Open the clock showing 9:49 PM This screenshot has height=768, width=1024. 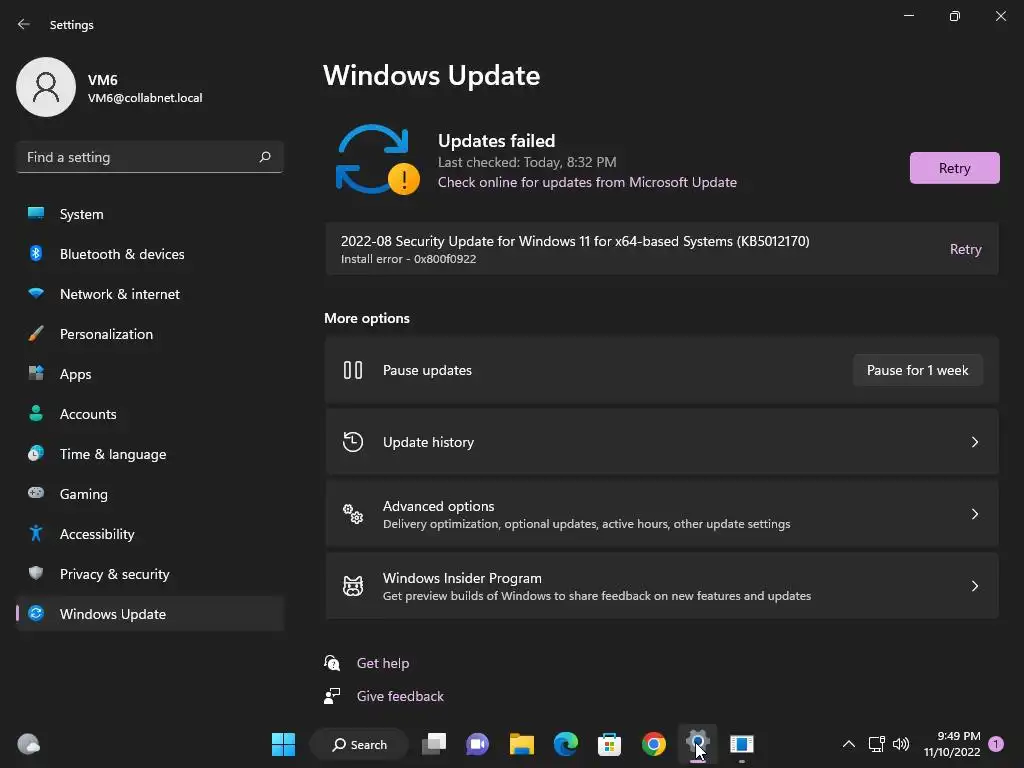(952, 744)
